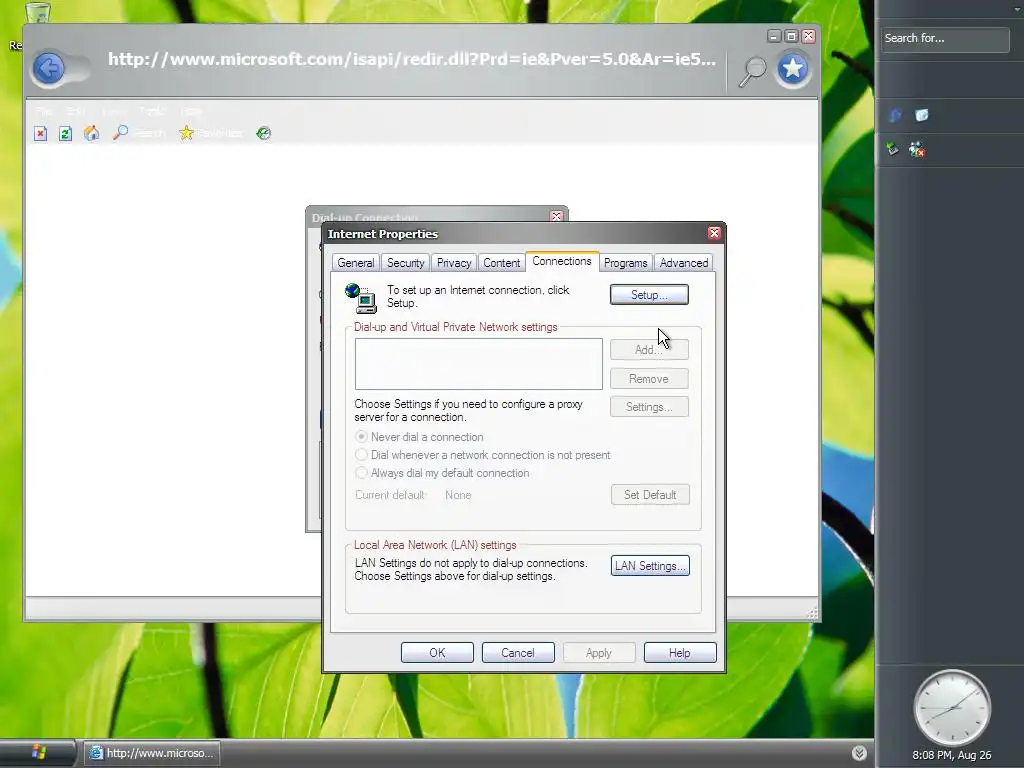Go back with the blue Back arrow button
Screen dimensions: 1024x768
pos(50,68)
